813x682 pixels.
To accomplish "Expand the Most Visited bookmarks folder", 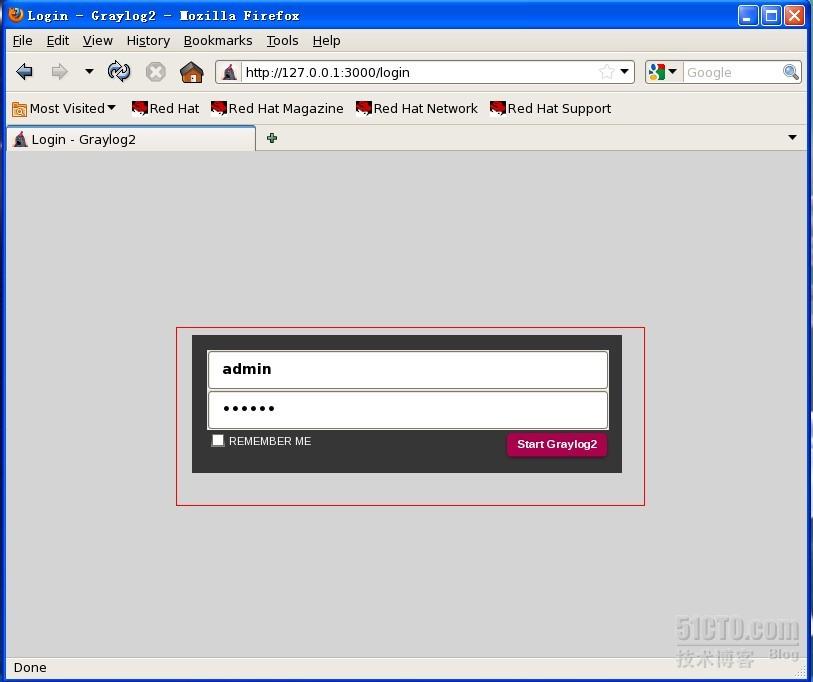I will click(63, 108).
